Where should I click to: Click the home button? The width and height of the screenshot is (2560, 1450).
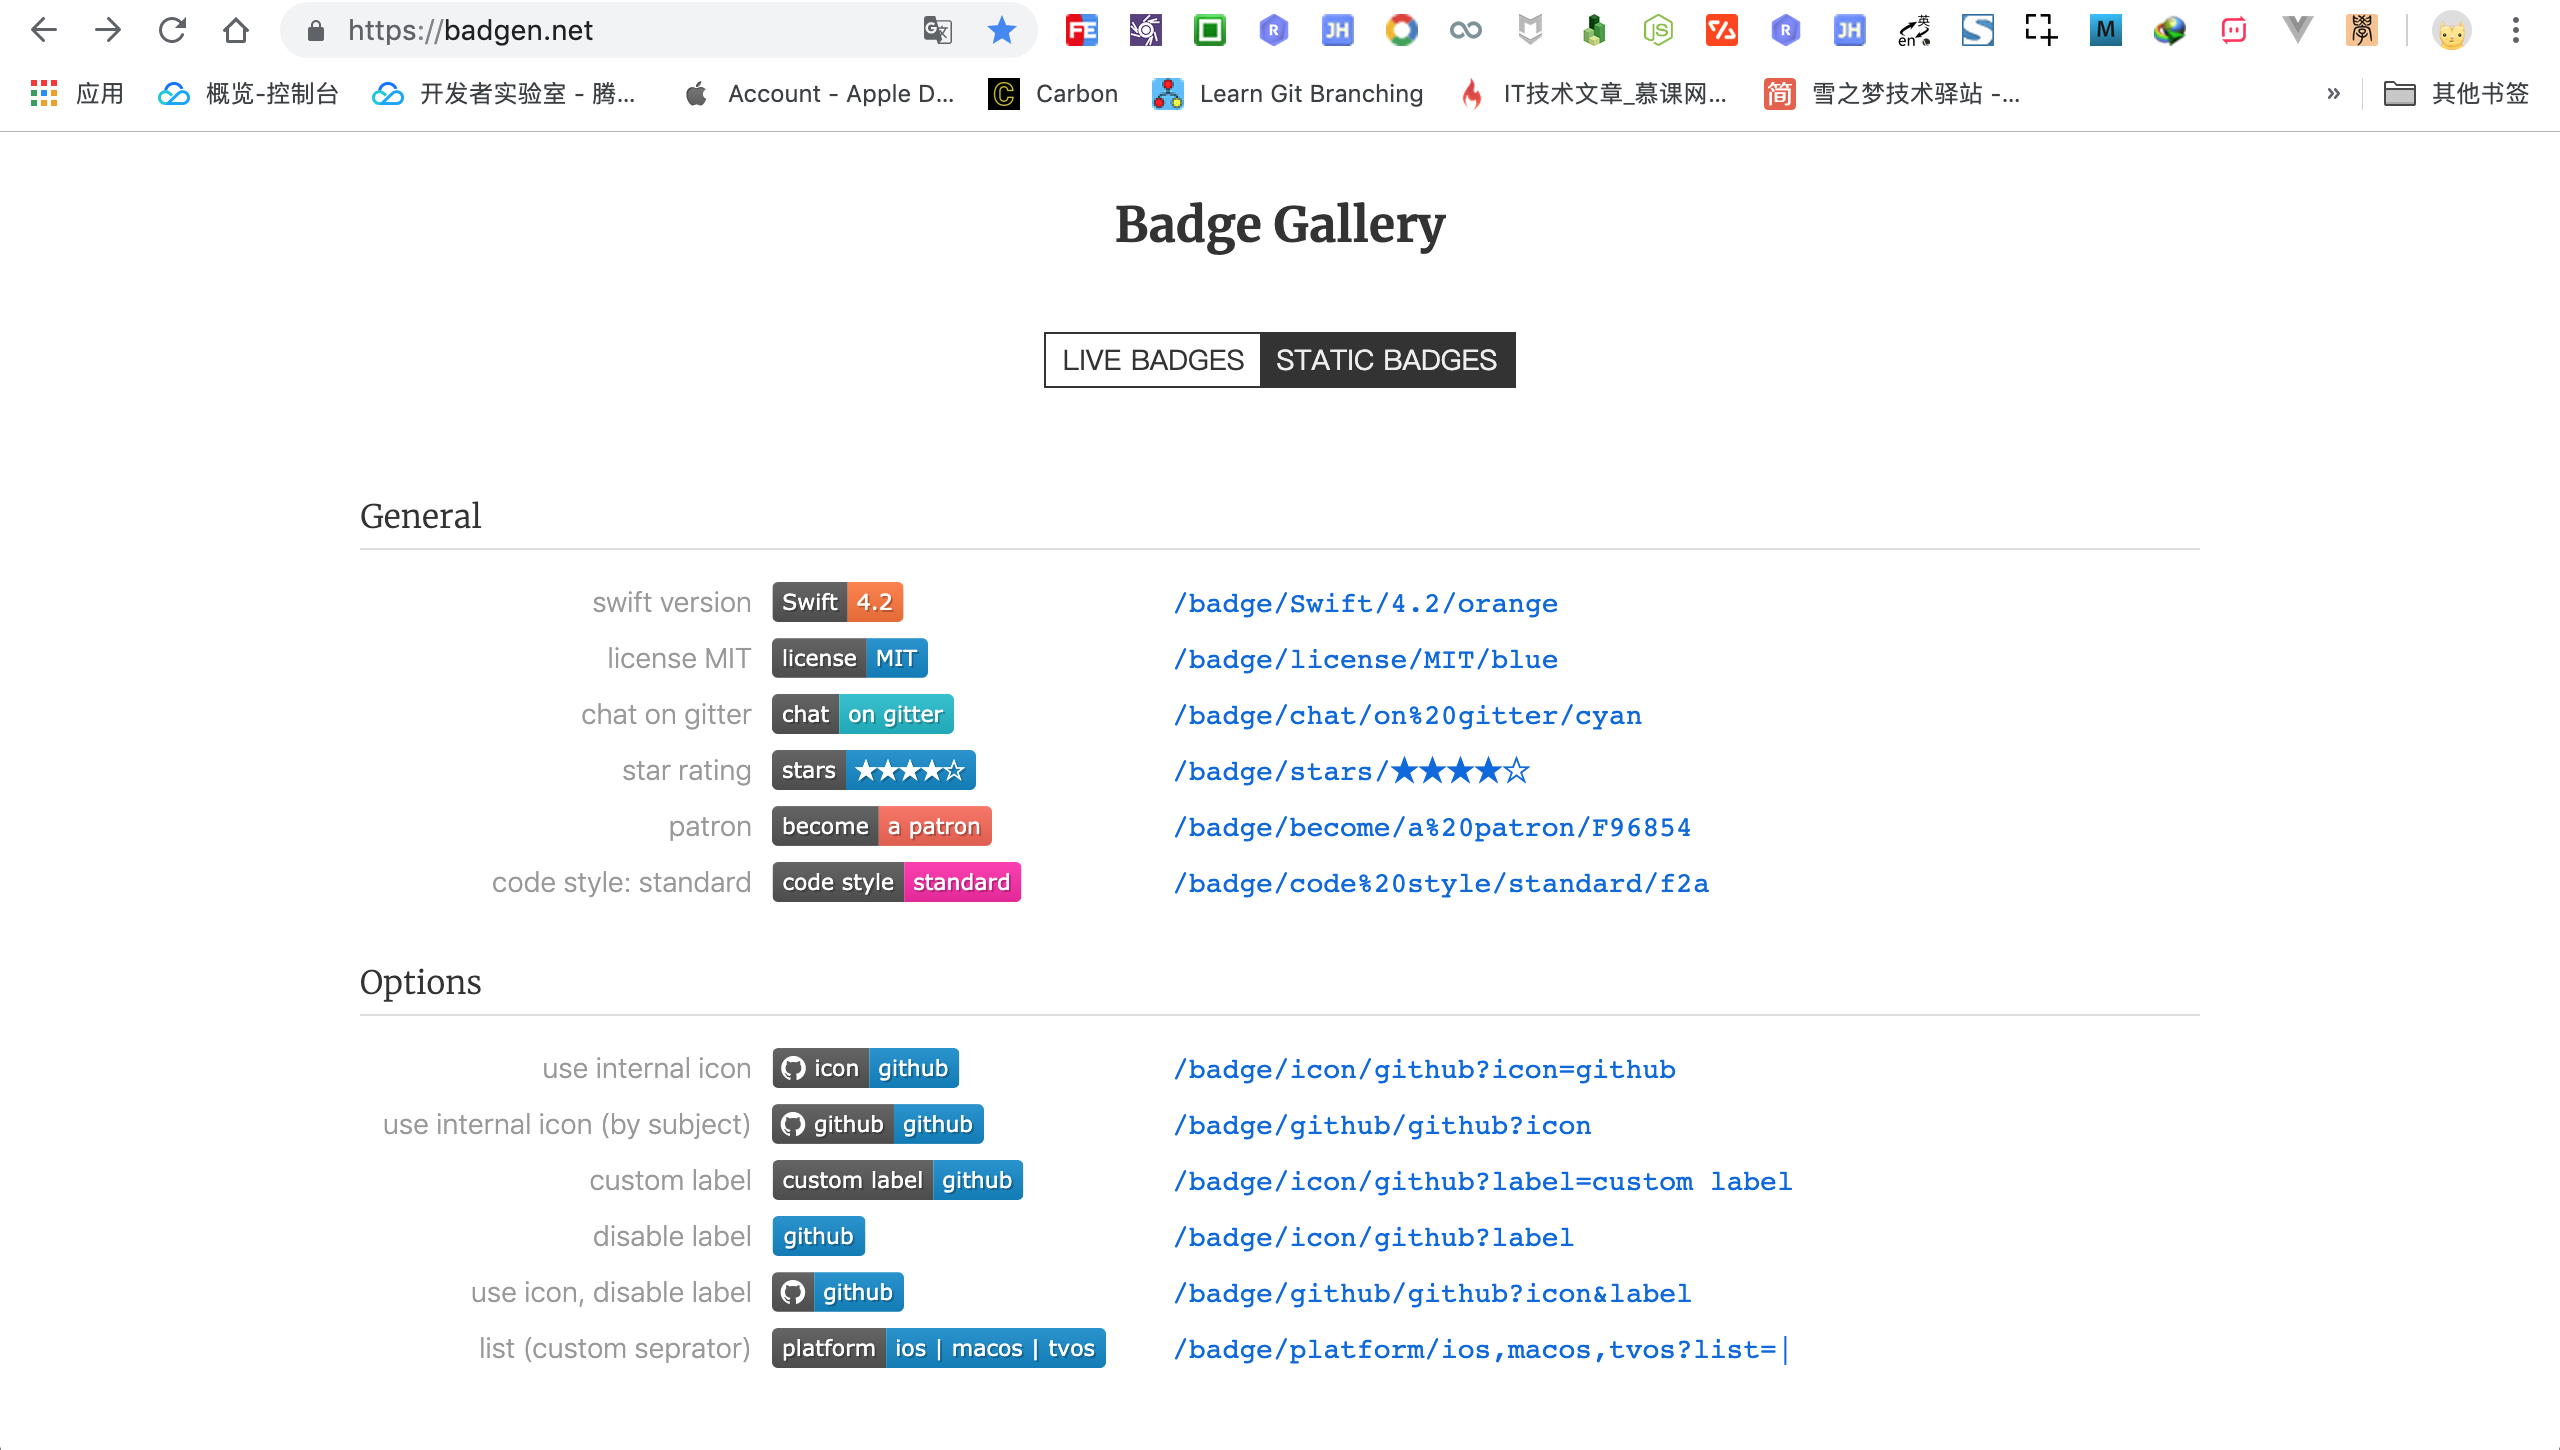[x=236, y=30]
